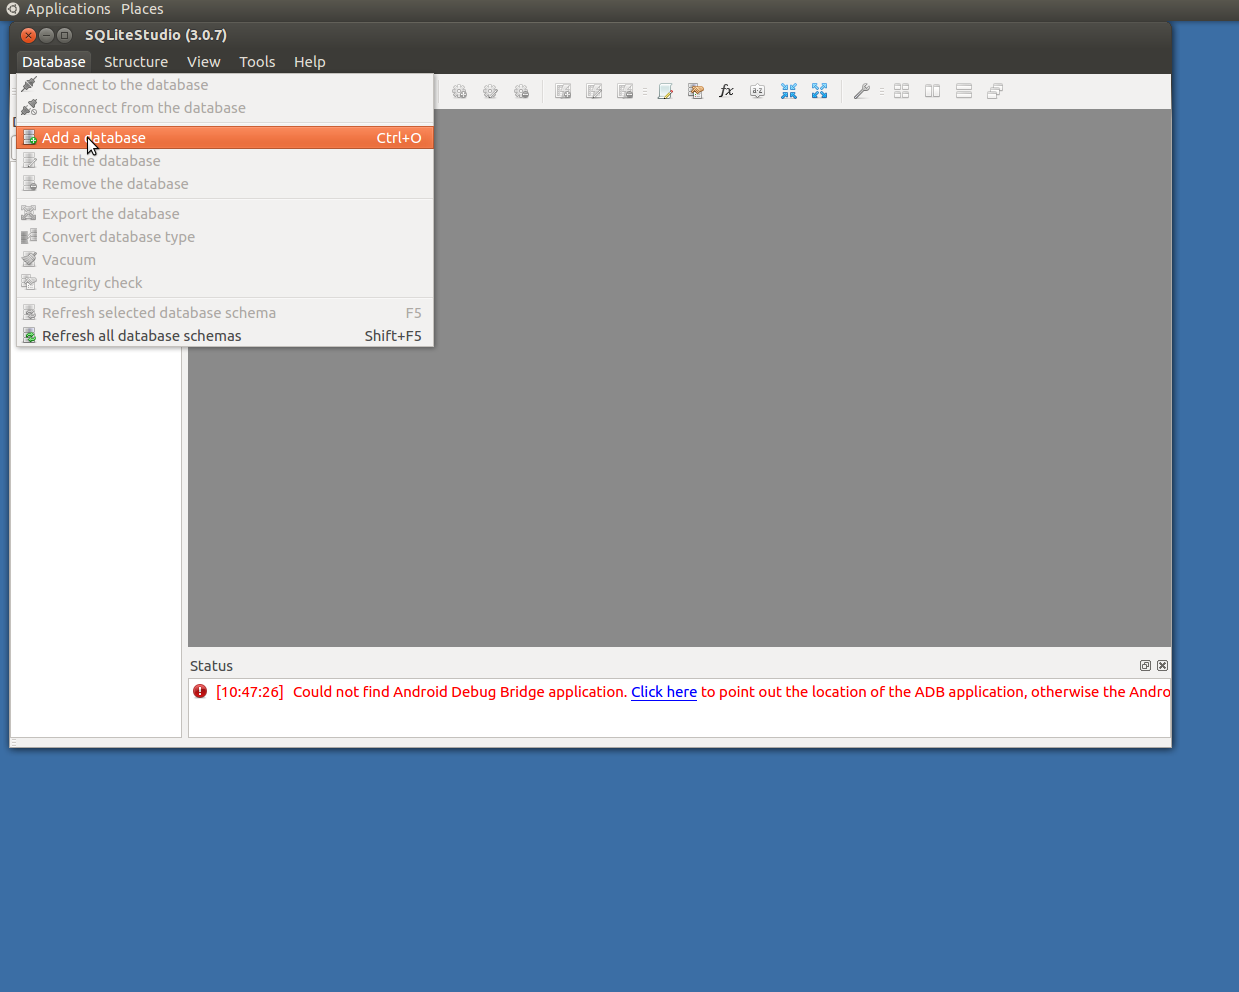The image size is (1239, 992).
Task: Click the [10:47:26] timestamp text
Action: tap(250, 692)
